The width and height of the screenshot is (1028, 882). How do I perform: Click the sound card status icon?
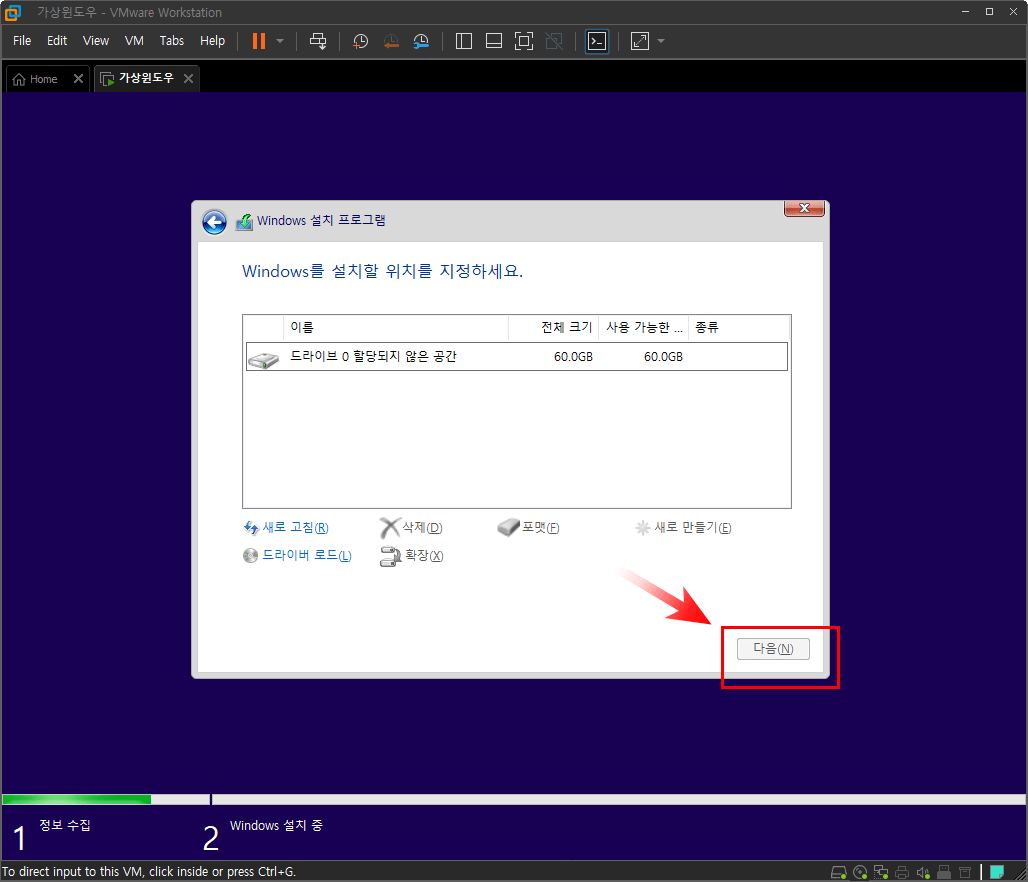point(923,872)
